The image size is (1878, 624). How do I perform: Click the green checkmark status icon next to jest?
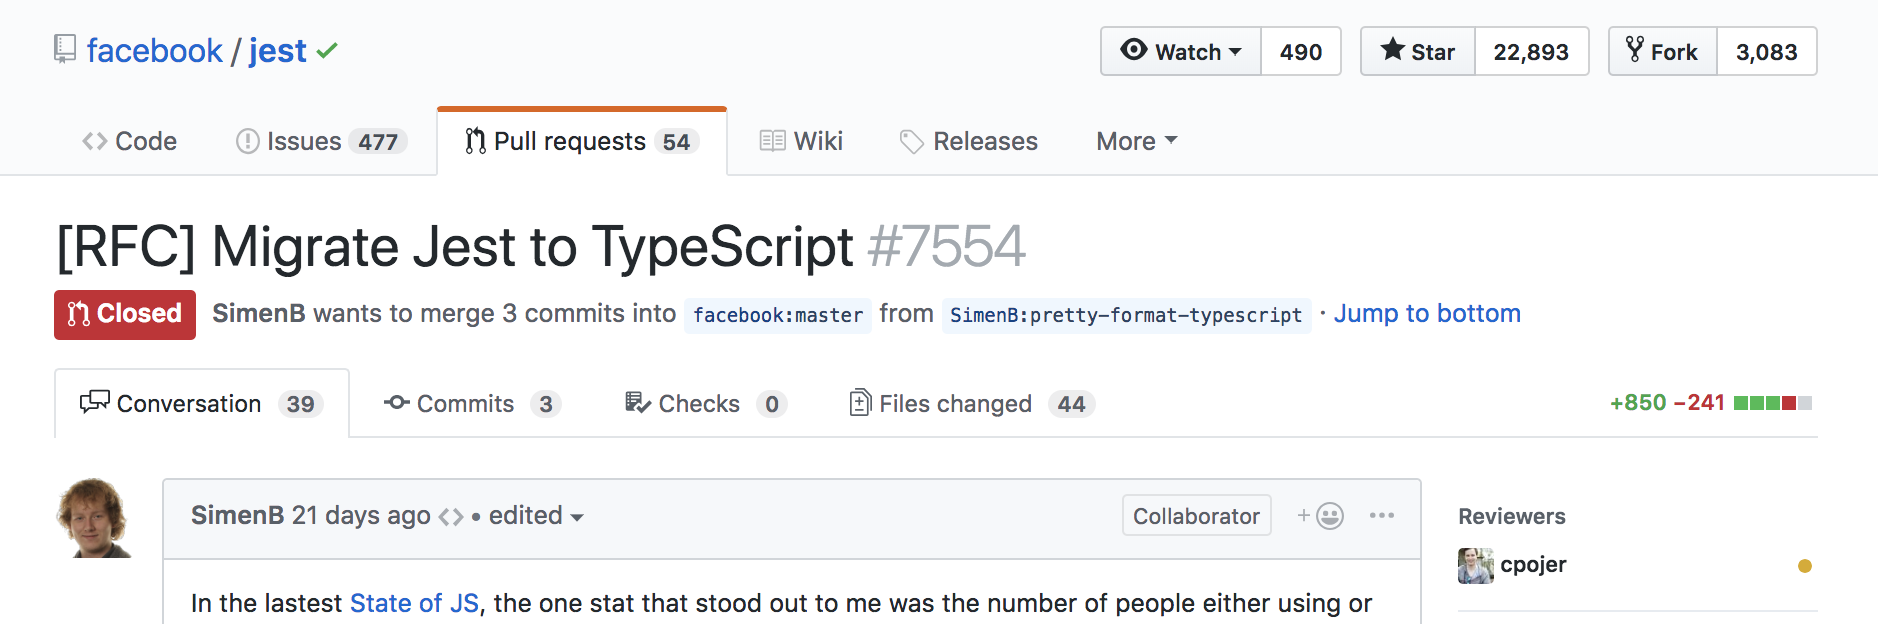(327, 50)
